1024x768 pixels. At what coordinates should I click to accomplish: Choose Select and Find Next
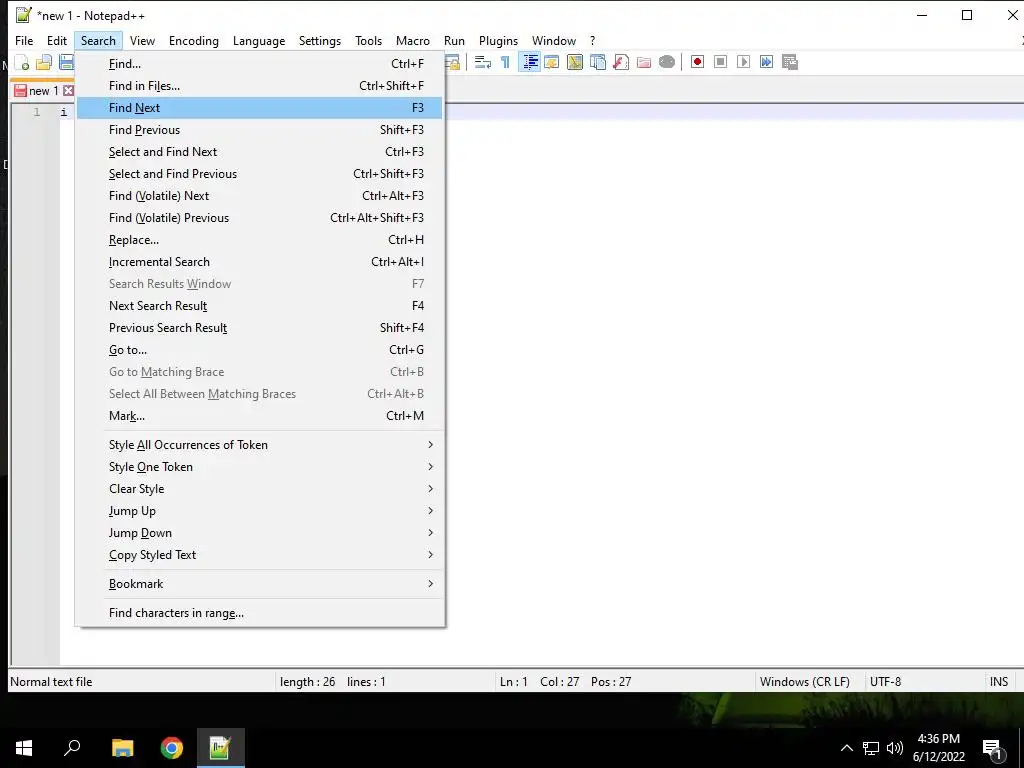click(x=259, y=152)
